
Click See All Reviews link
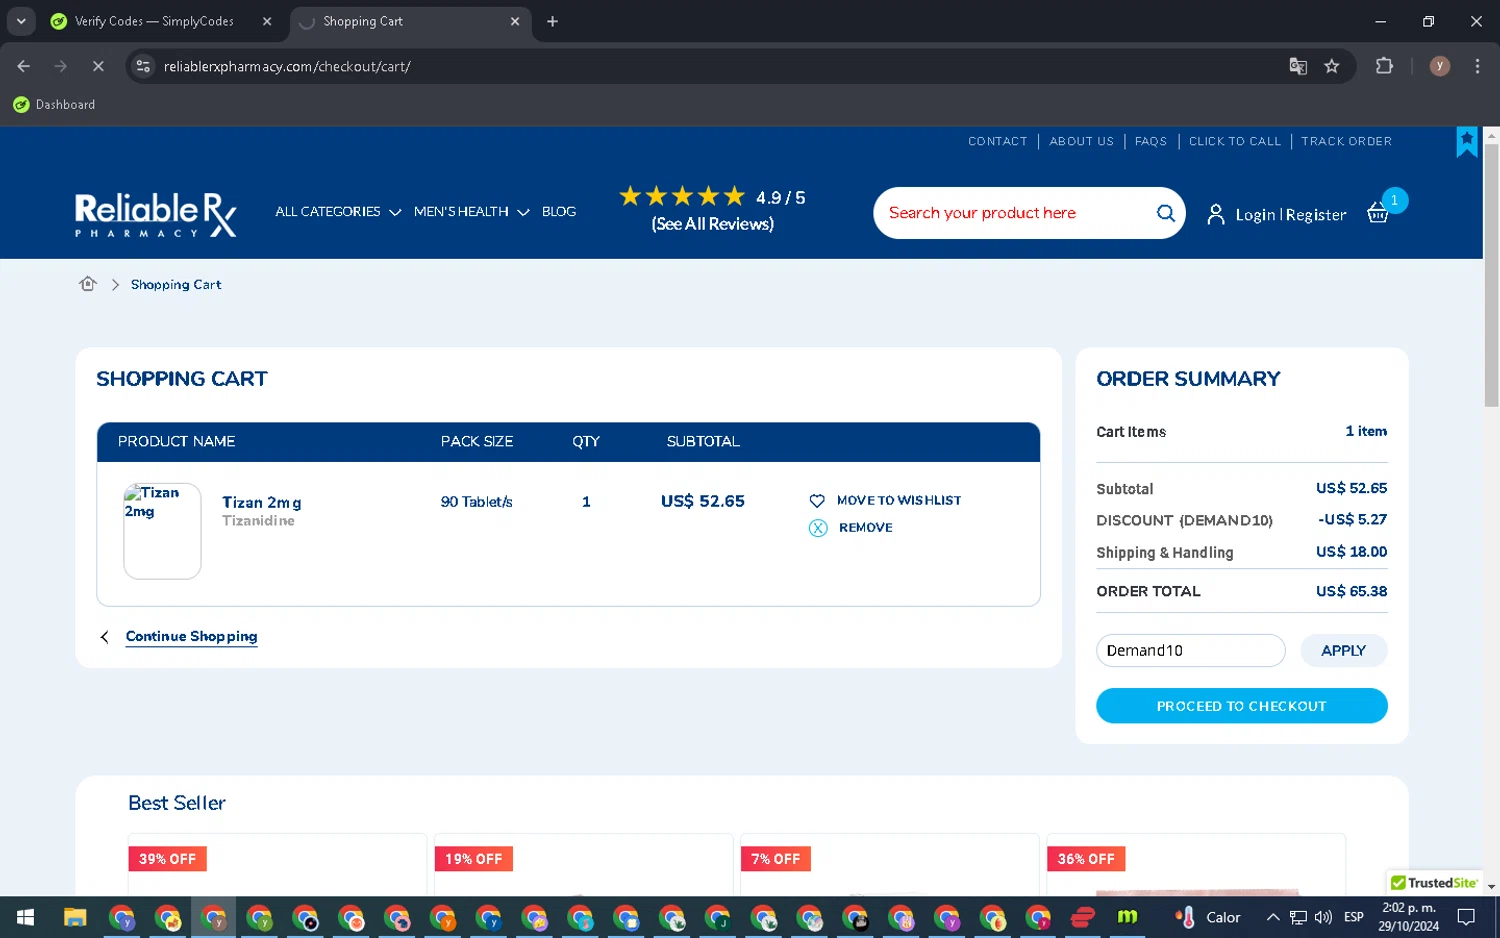pos(712,224)
